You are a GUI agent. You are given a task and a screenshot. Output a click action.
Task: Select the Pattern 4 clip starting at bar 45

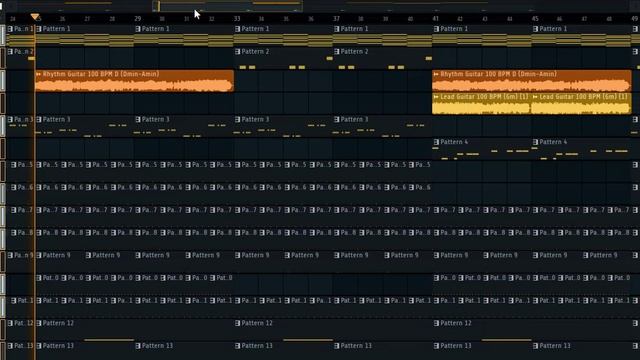coord(582,149)
